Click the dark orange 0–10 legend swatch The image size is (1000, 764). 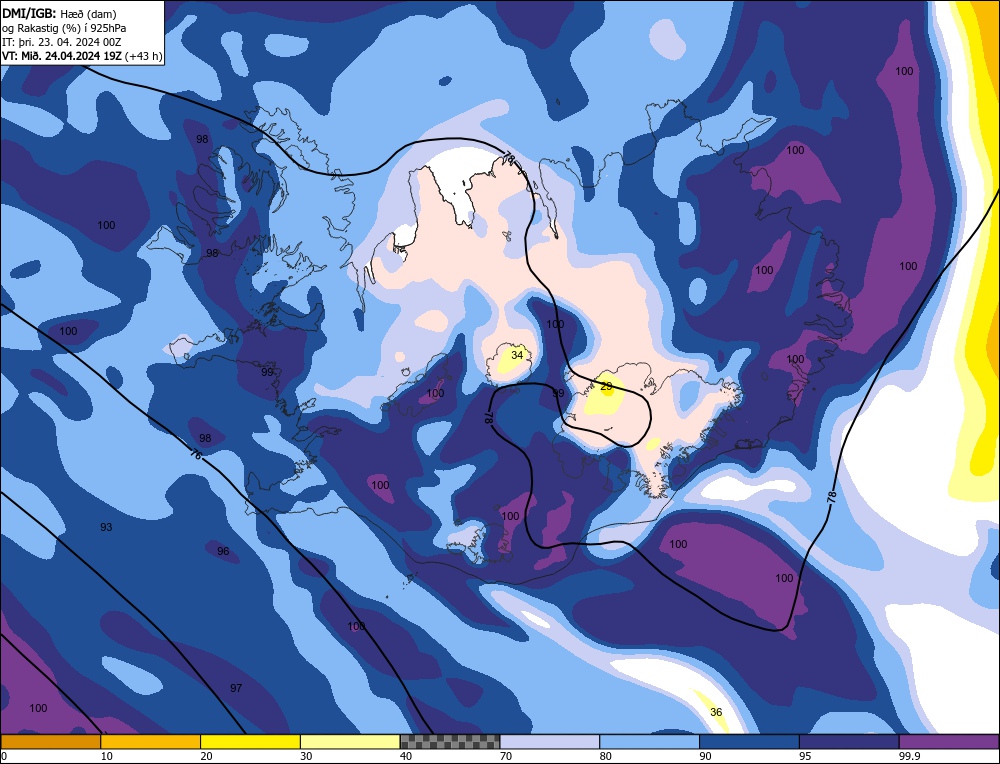[51, 741]
